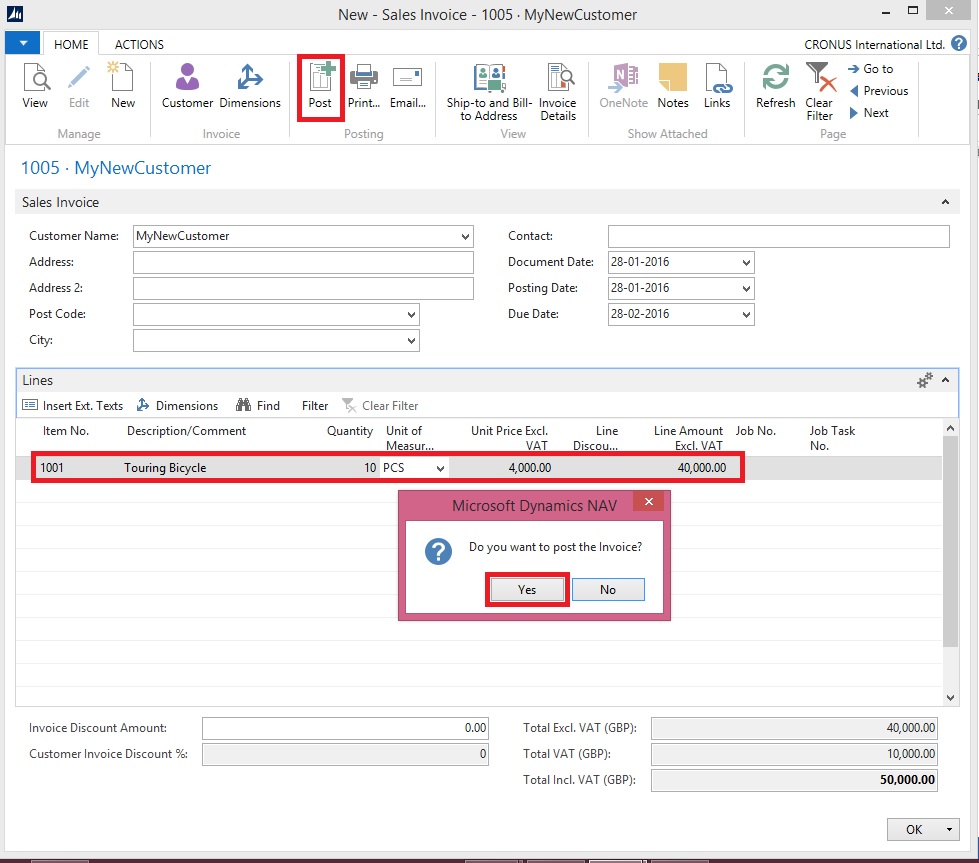Confirm posting with Yes button
979x863 pixels.
(x=527, y=590)
